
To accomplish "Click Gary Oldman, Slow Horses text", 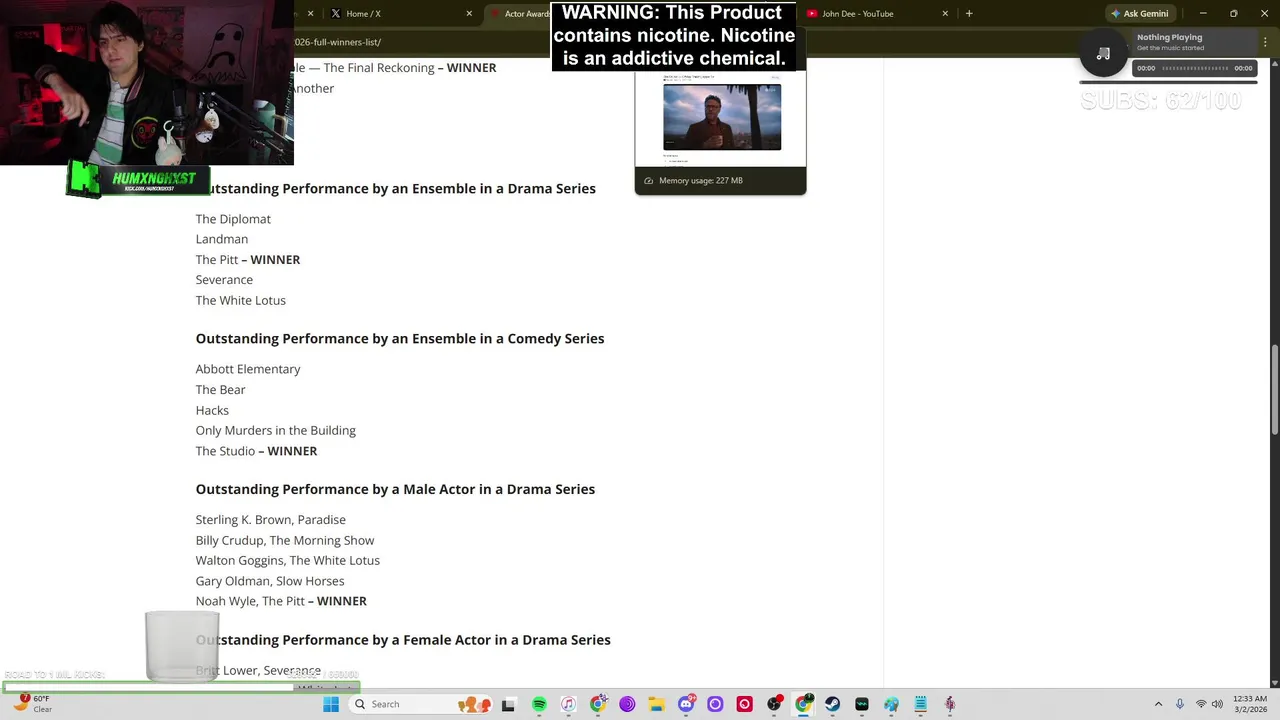I will pos(270,581).
